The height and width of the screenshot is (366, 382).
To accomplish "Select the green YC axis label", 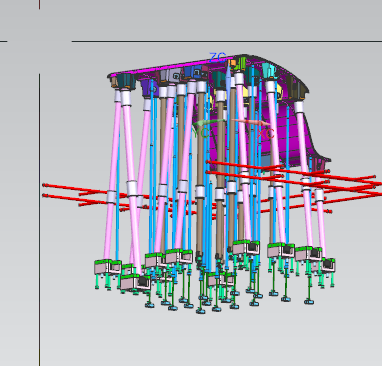I will pos(201,132).
